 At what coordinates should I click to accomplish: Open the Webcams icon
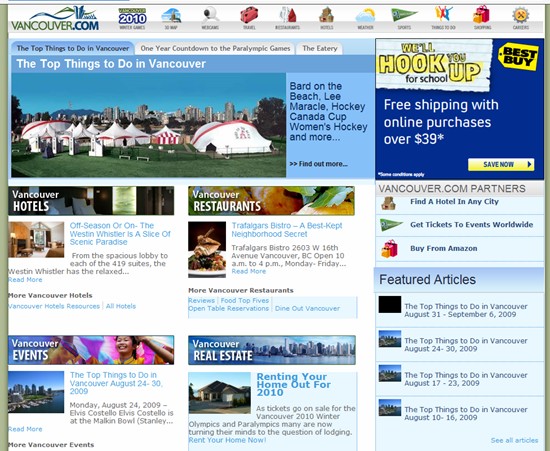[210, 18]
